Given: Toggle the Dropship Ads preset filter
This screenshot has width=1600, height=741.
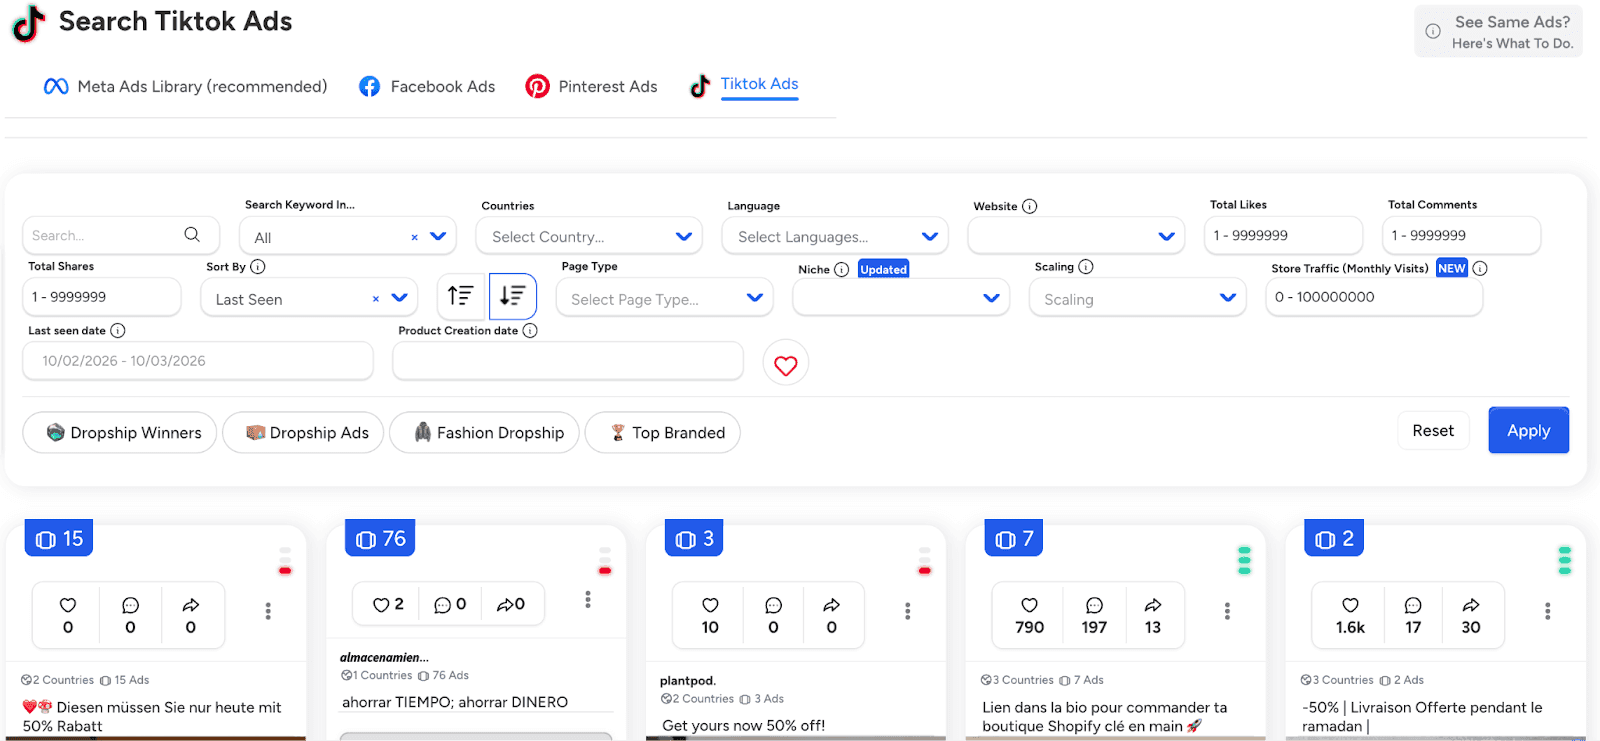Looking at the screenshot, I should 303,433.
